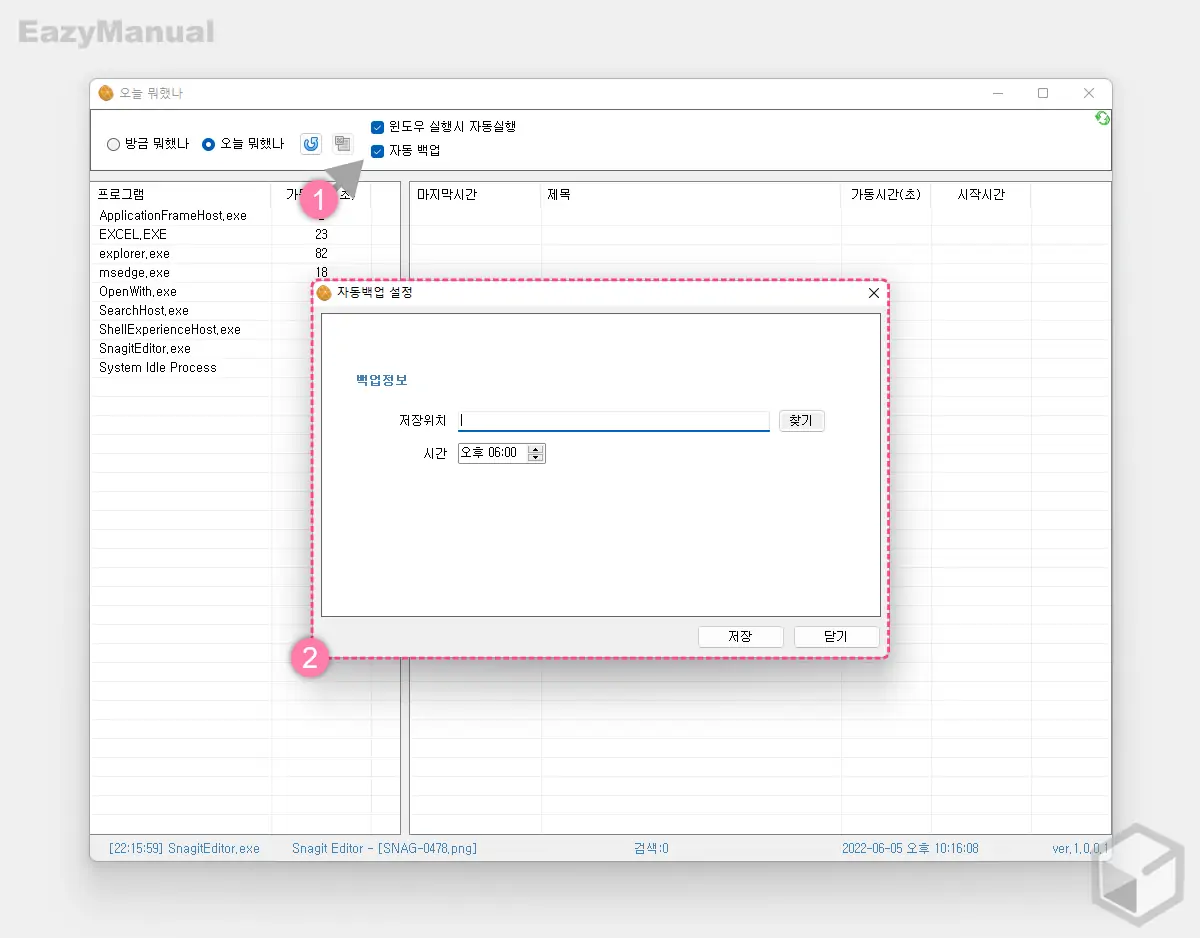This screenshot has width=1200, height=938.
Task: Click the 오후 06:00 time field
Action: [490, 453]
